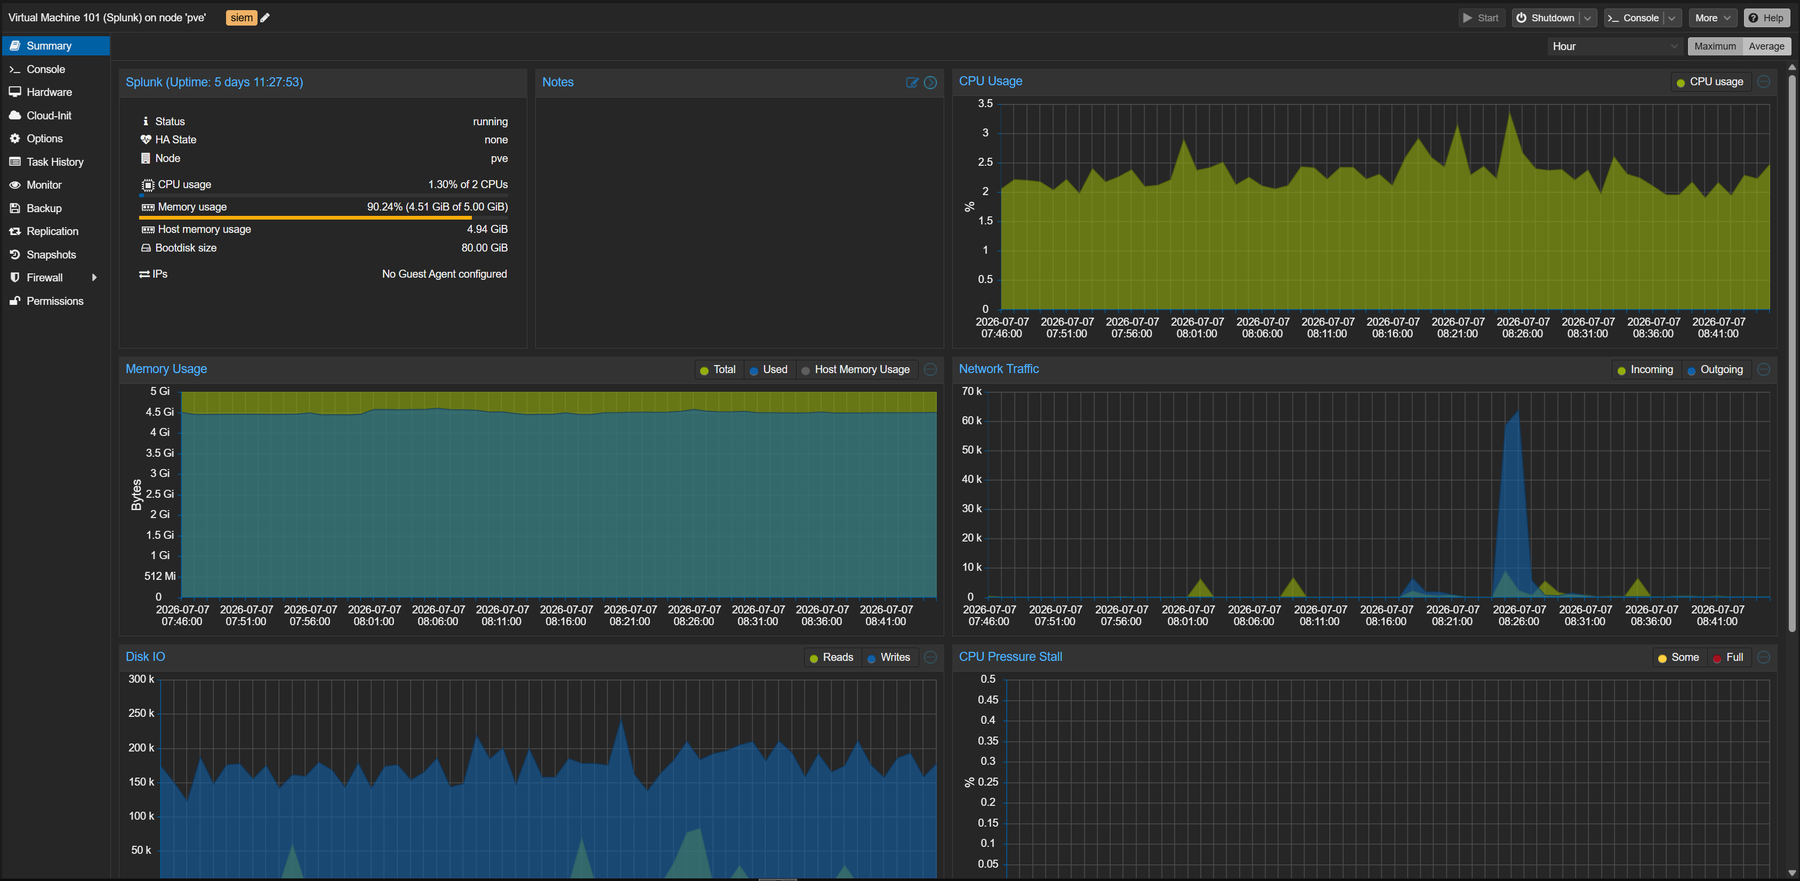
Task: Click the Firewall shield icon
Action: click(x=15, y=278)
